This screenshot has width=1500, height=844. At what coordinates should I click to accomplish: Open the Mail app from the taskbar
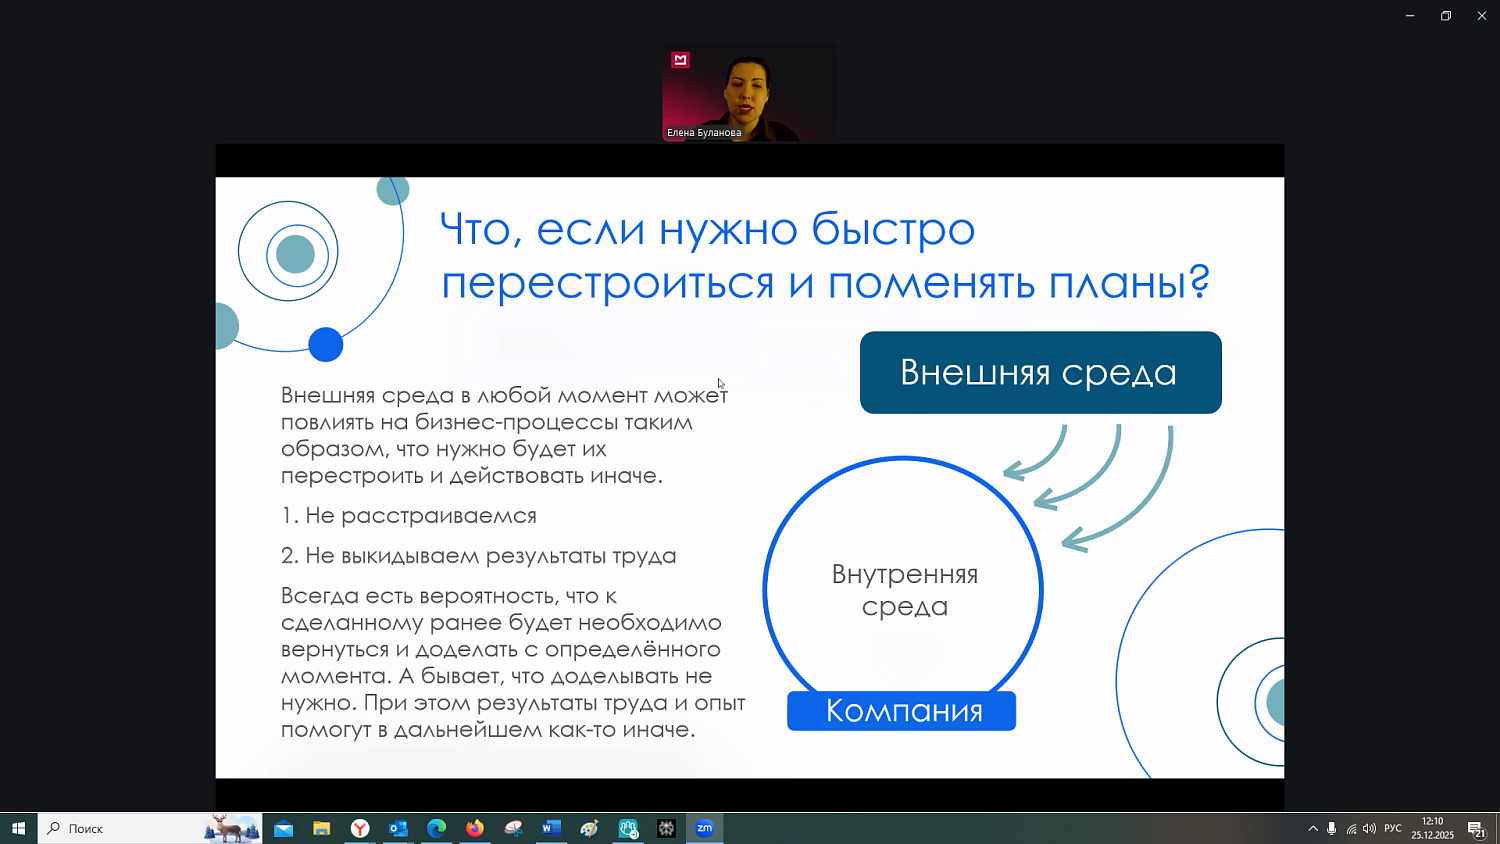click(x=283, y=828)
